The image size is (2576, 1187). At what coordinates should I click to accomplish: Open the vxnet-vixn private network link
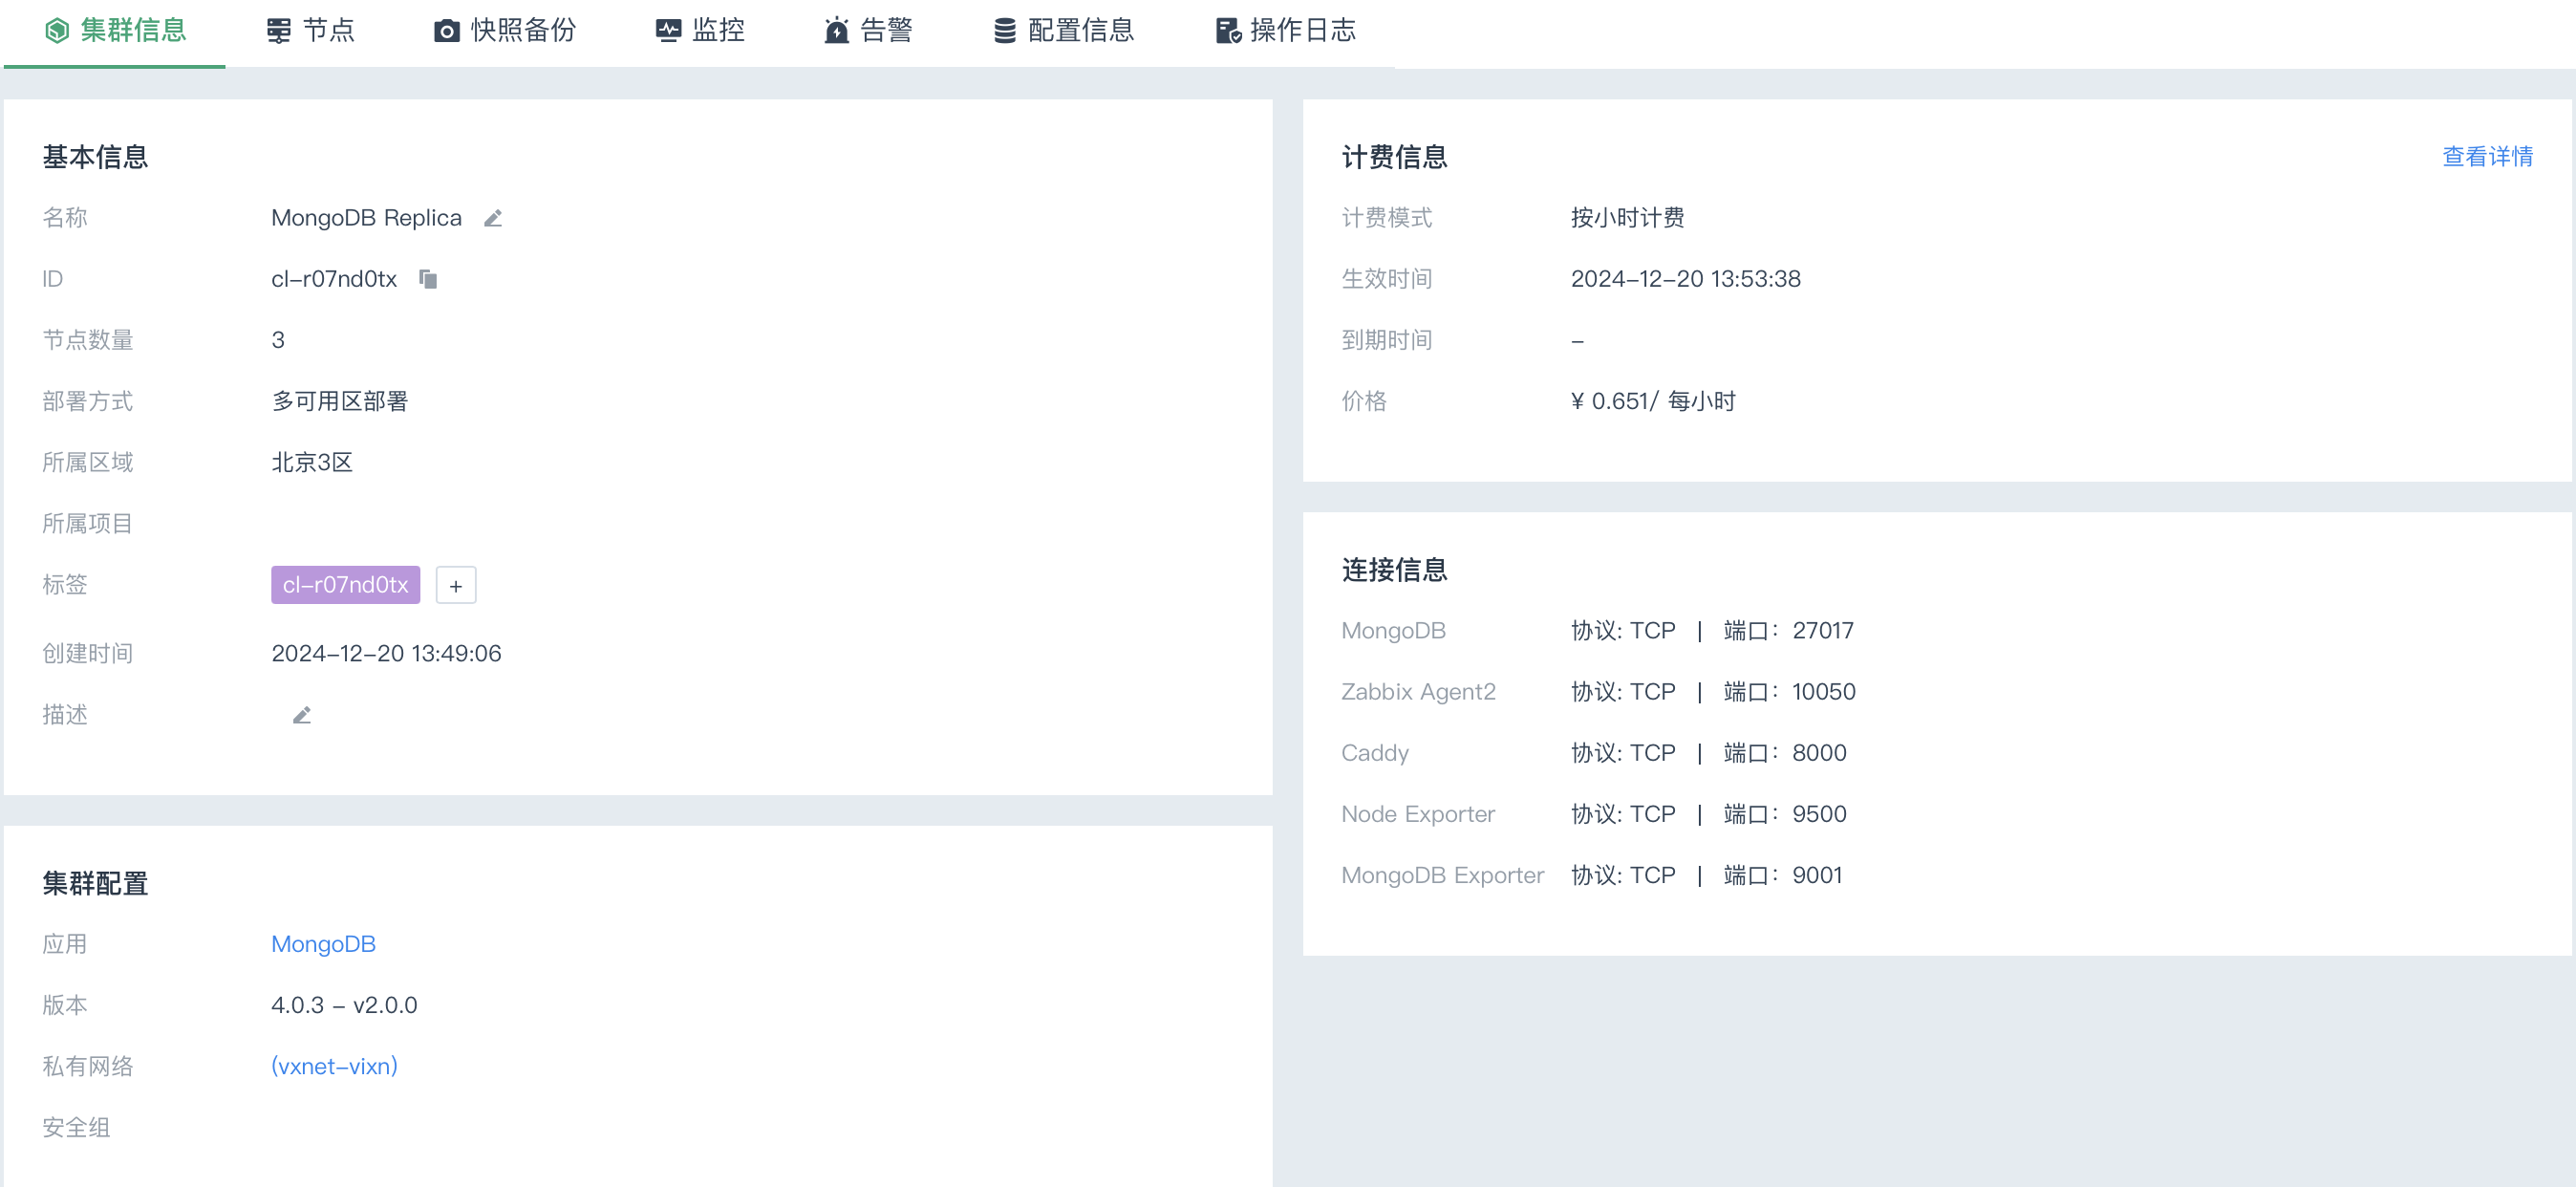334,1066
